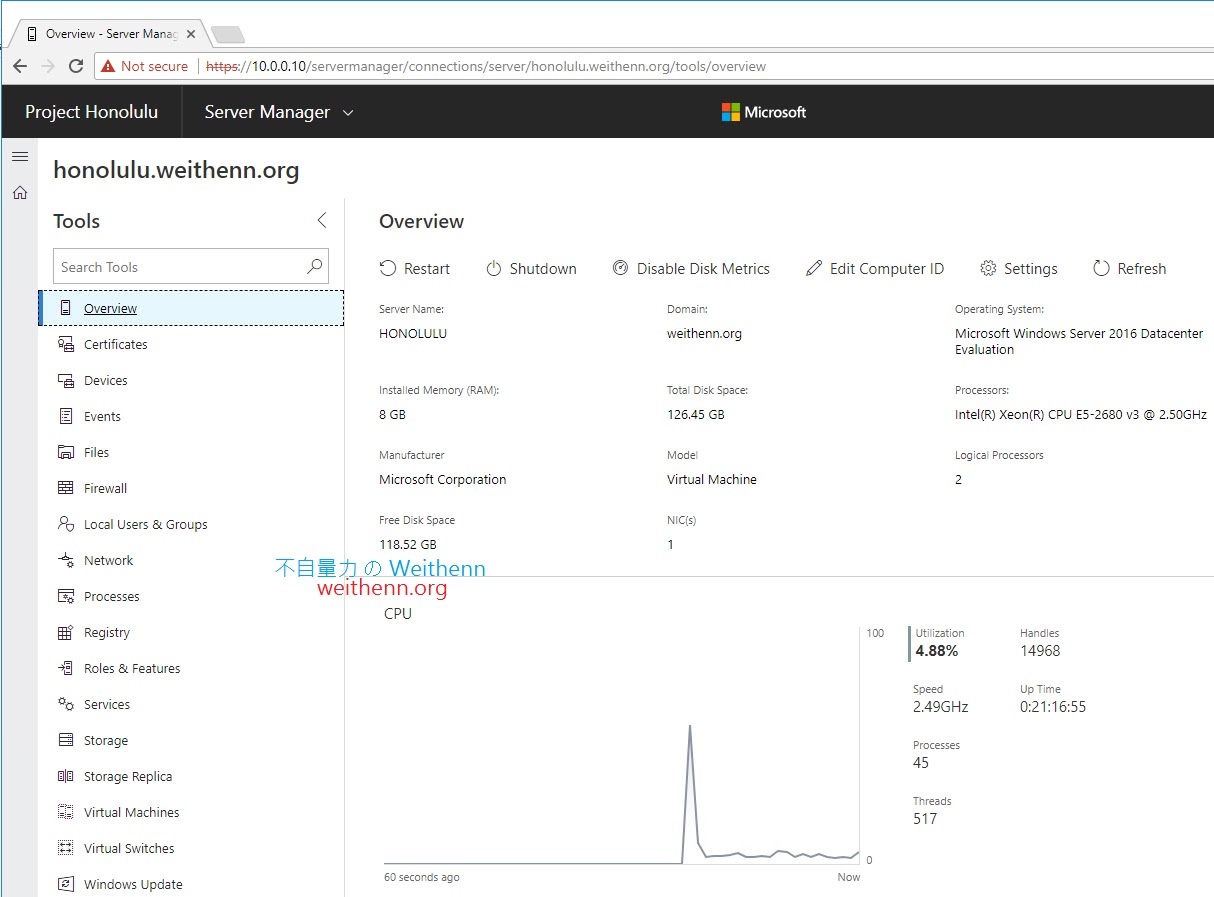Click the Roles & Features icon
The height and width of the screenshot is (897, 1214).
click(66, 668)
